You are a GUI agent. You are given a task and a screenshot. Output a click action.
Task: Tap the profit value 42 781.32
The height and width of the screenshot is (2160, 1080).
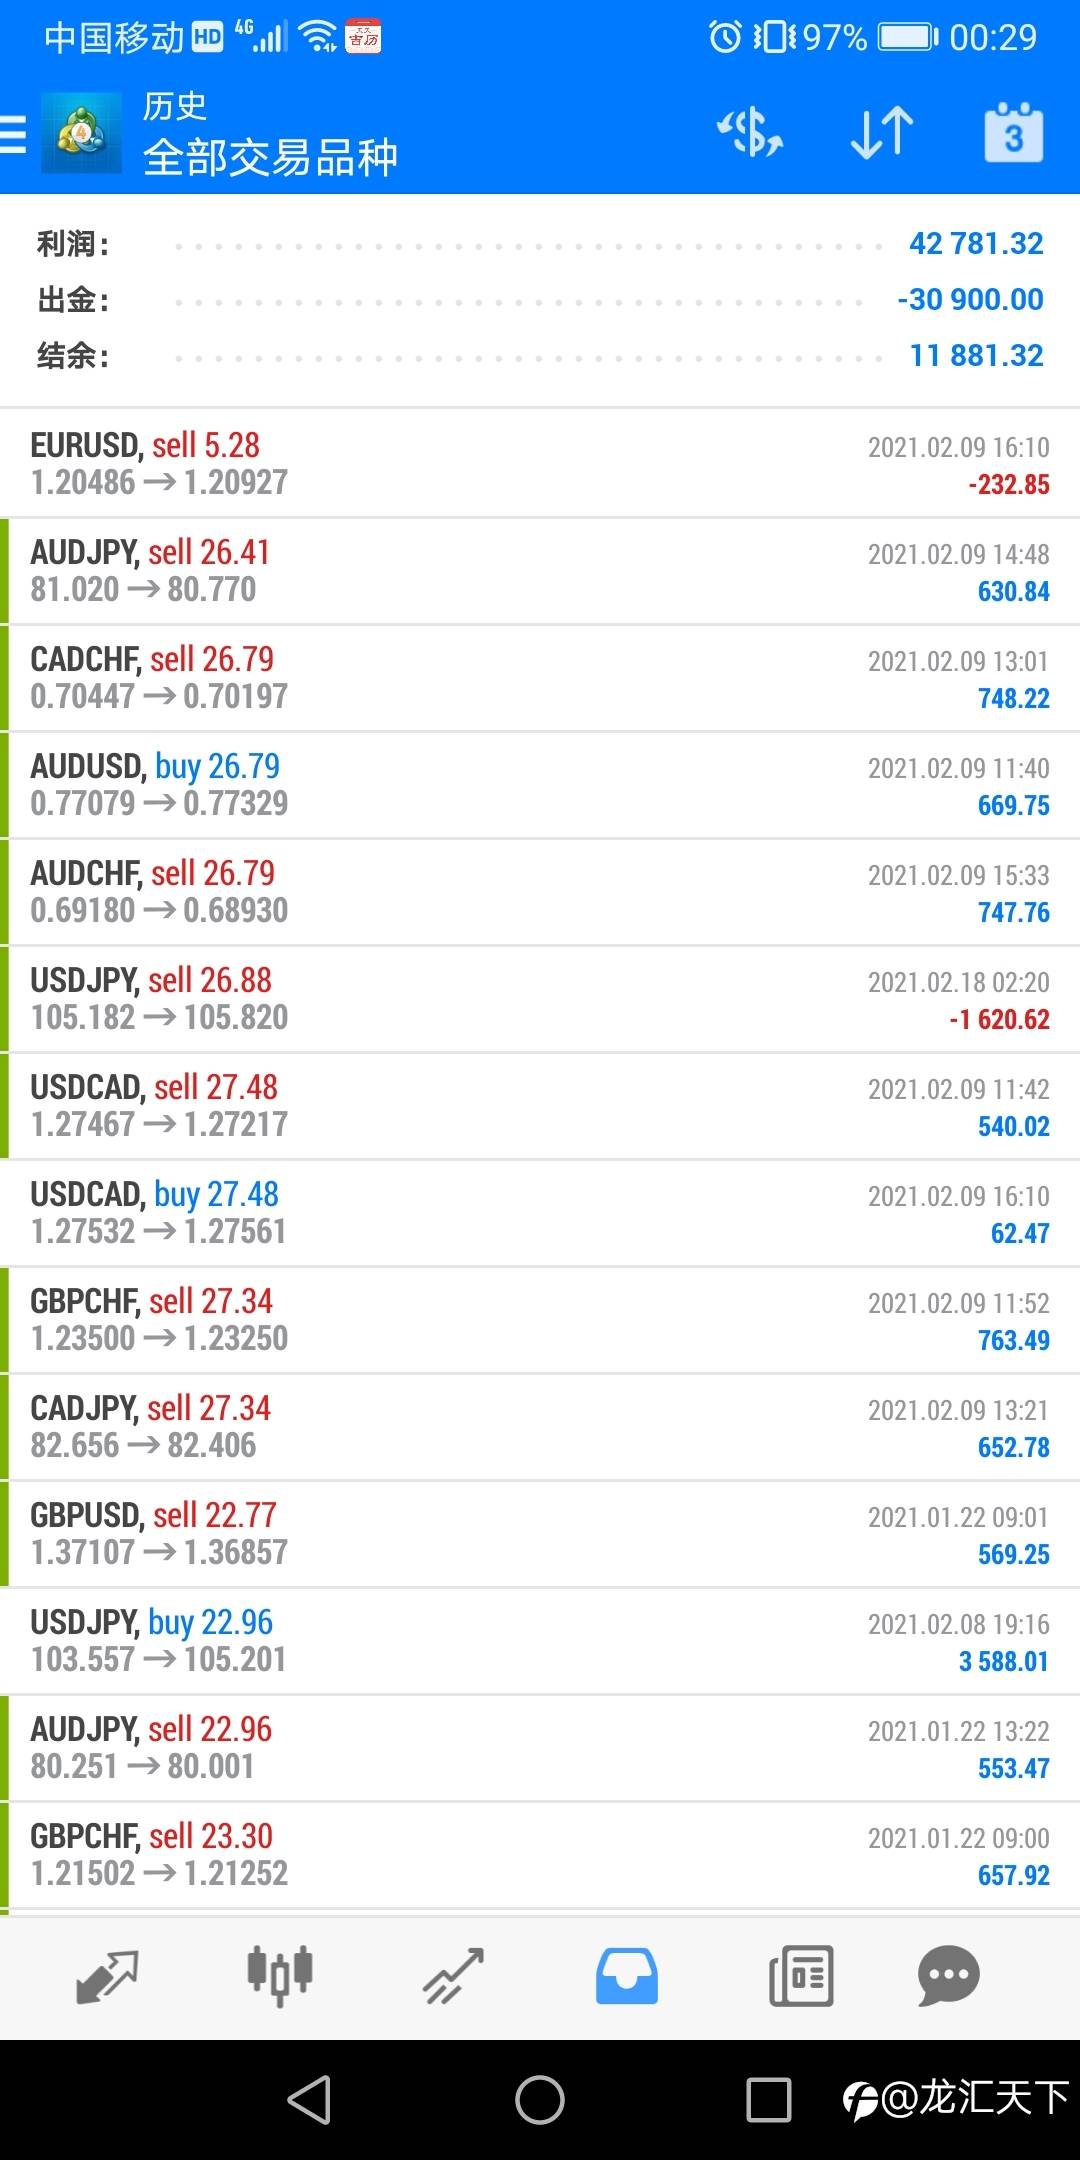(x=975, y=244)
